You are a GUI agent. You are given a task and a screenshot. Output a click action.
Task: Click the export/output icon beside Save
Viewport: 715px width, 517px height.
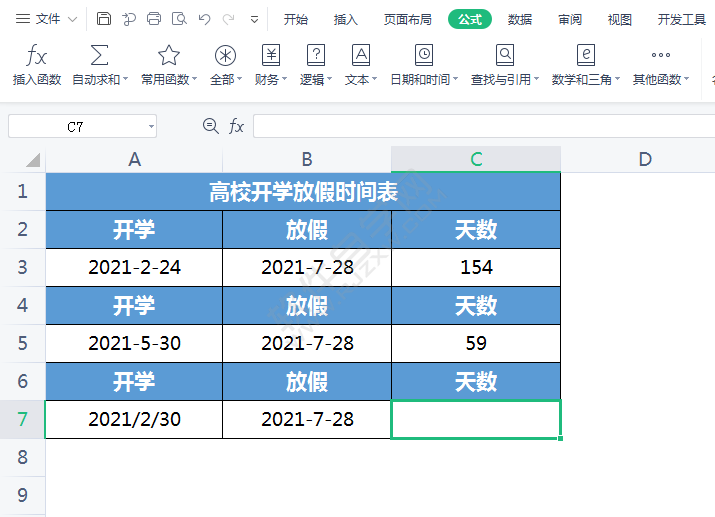129,19
